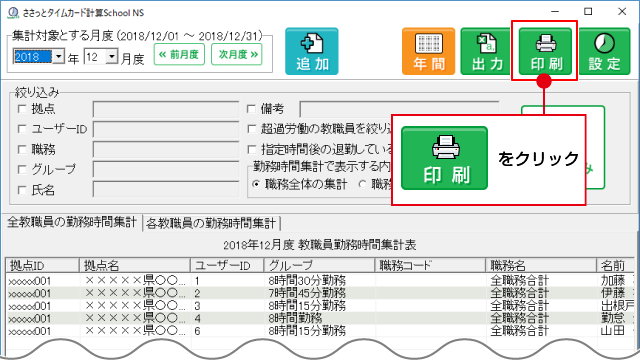Sort by グループ column header
Screen dimensions: 640x364
(319, 266)
